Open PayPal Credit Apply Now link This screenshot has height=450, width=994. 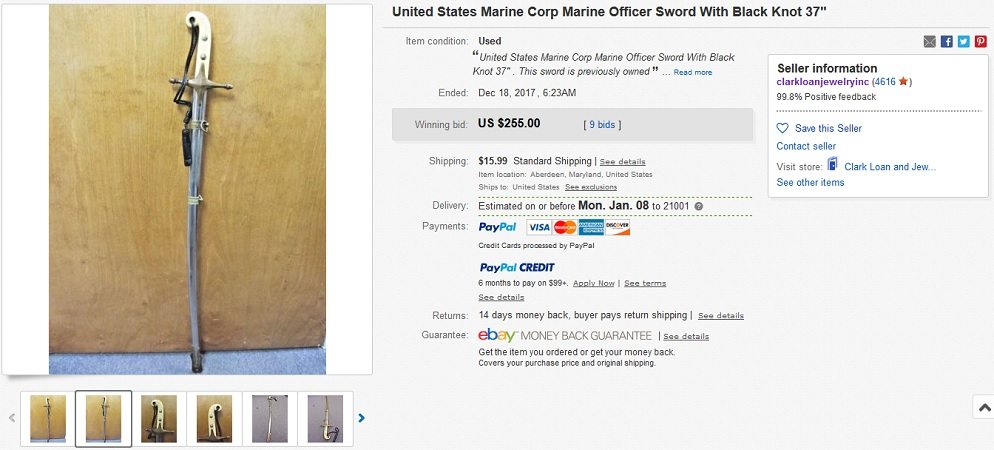[594, 283]
